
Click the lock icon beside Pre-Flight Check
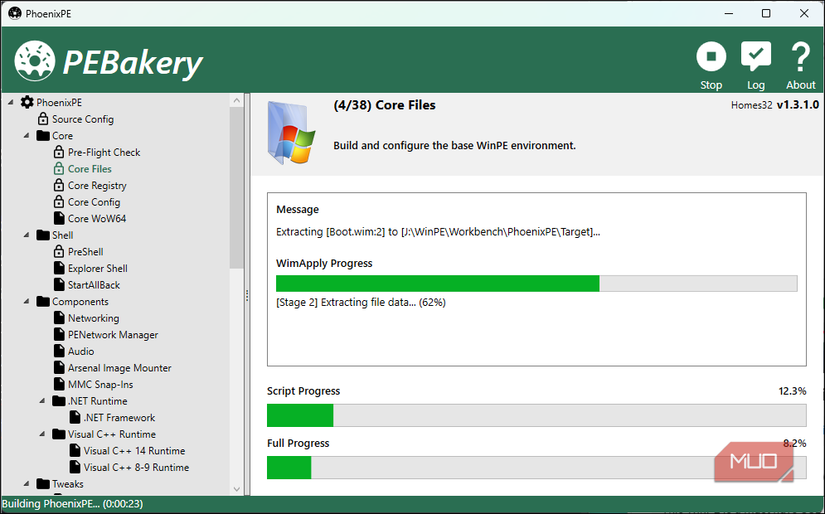[59, 152]
